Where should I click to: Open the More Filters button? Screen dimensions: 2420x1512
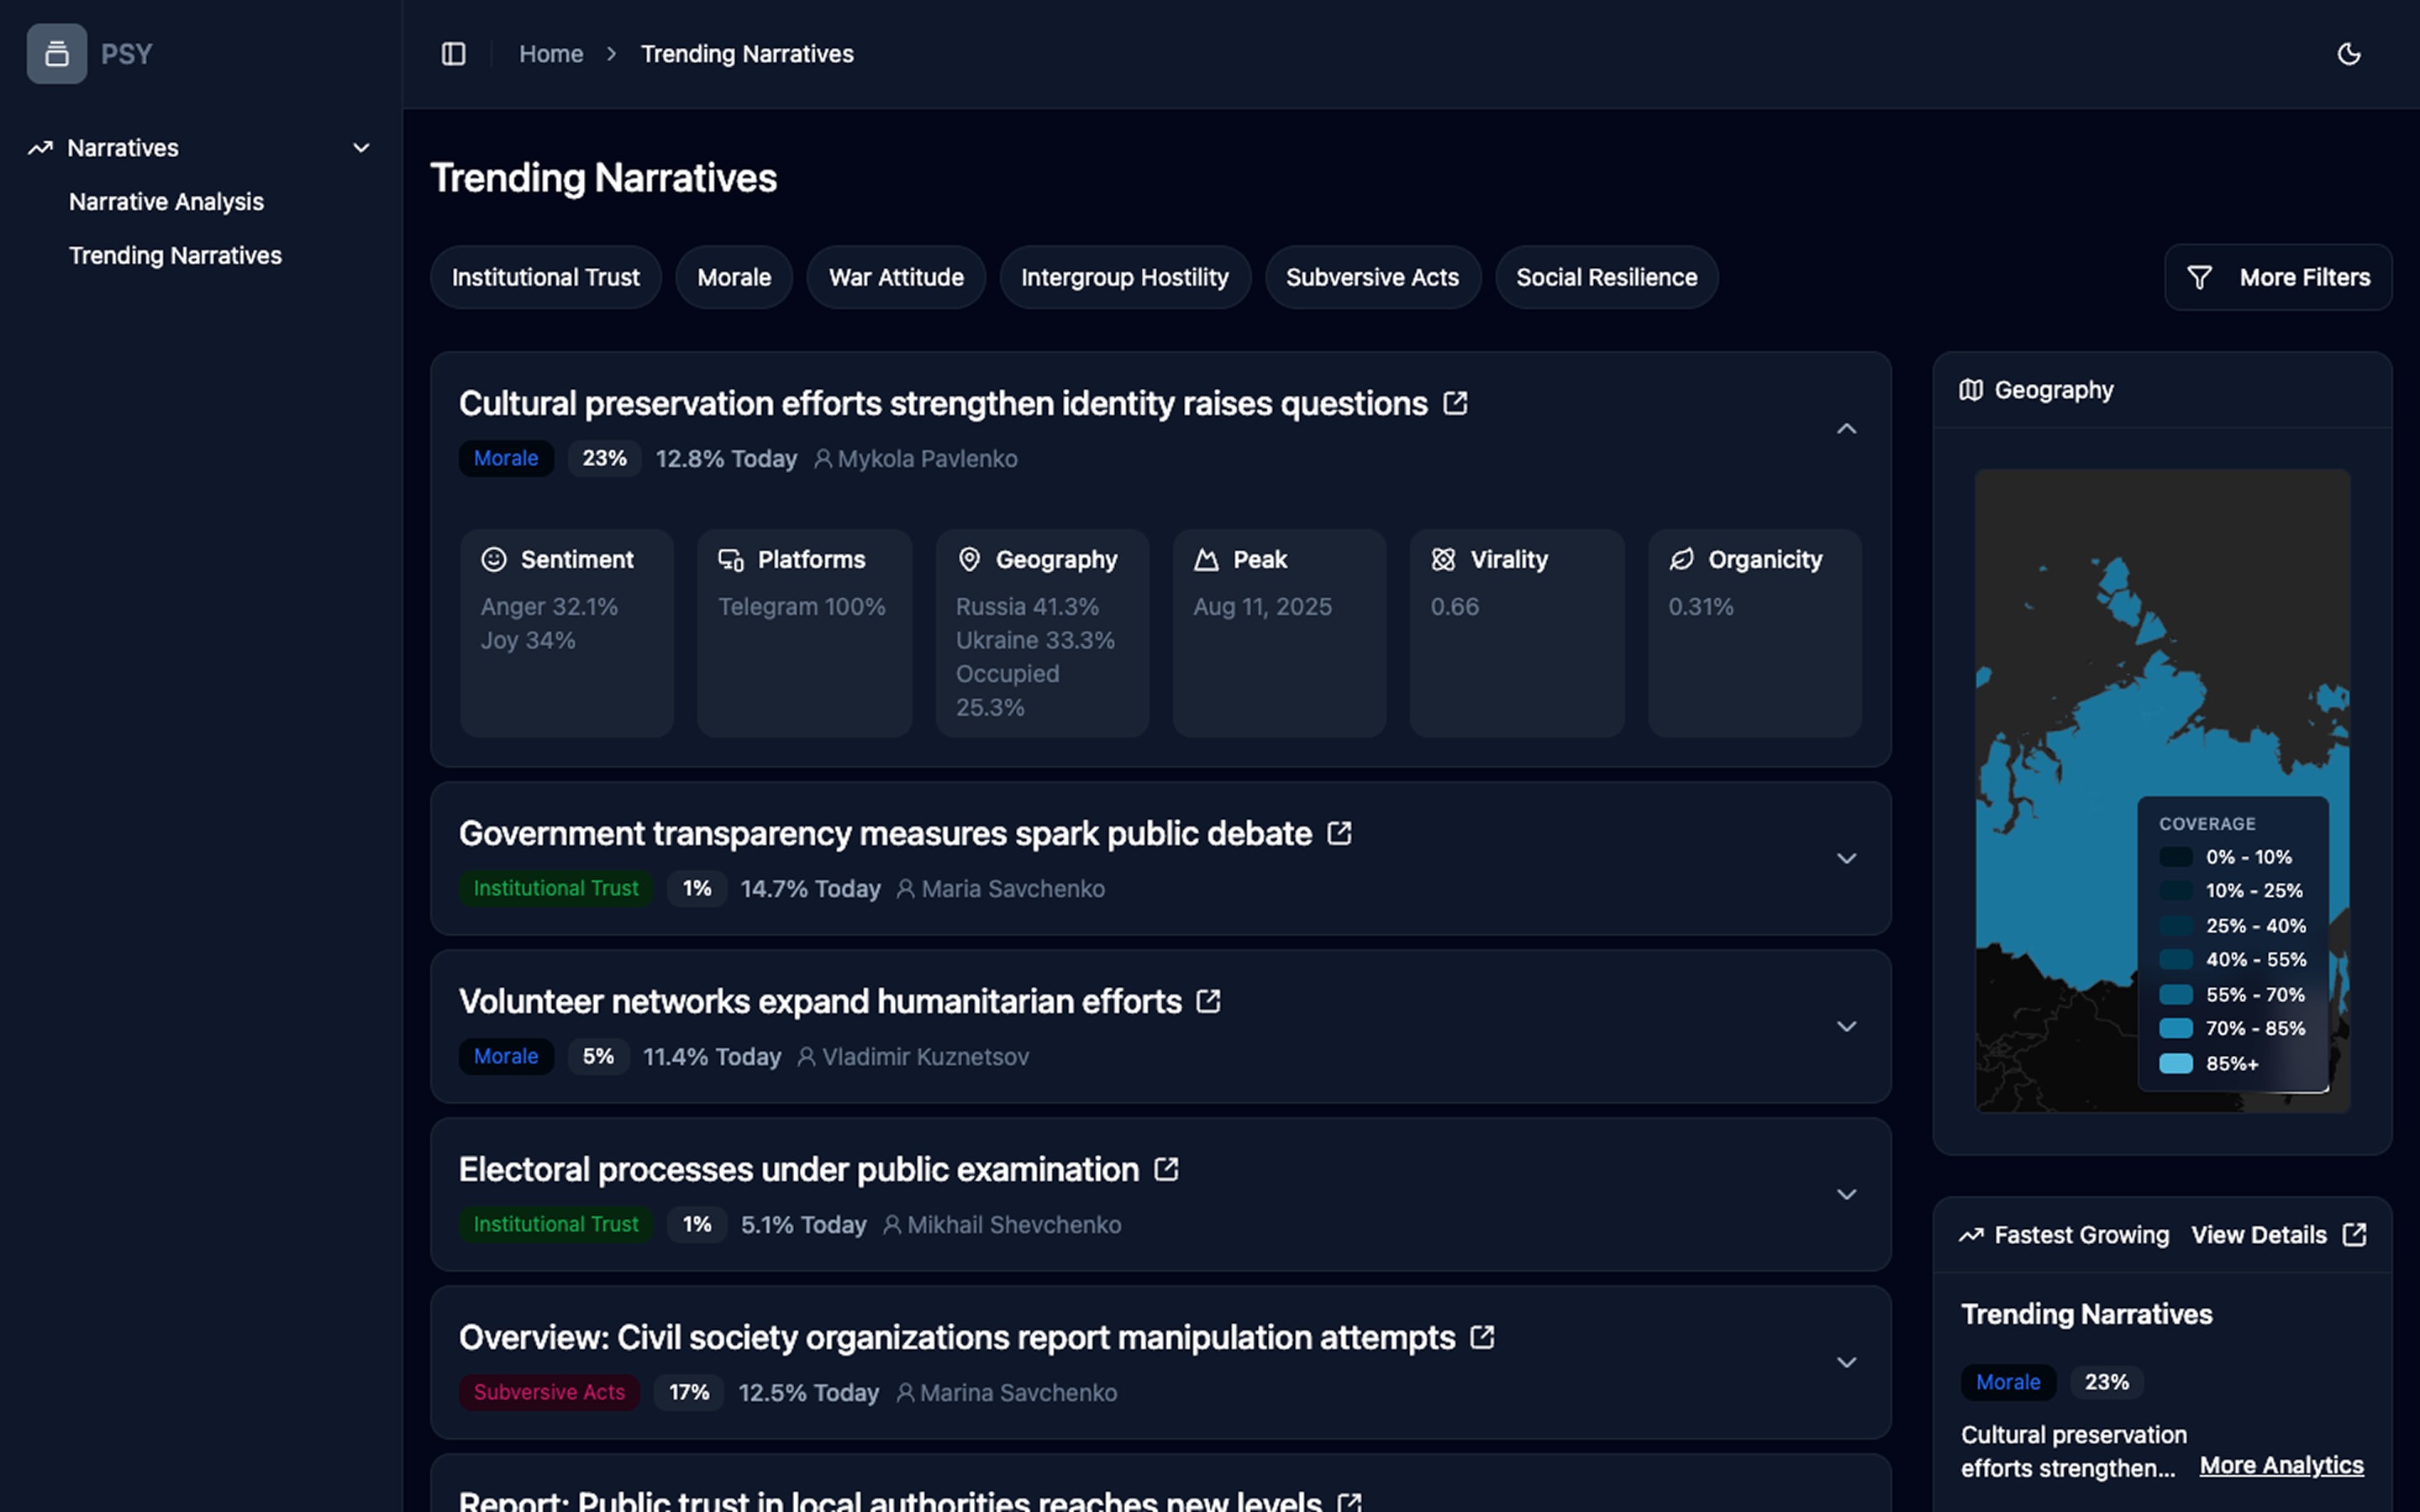[2277, 277]
